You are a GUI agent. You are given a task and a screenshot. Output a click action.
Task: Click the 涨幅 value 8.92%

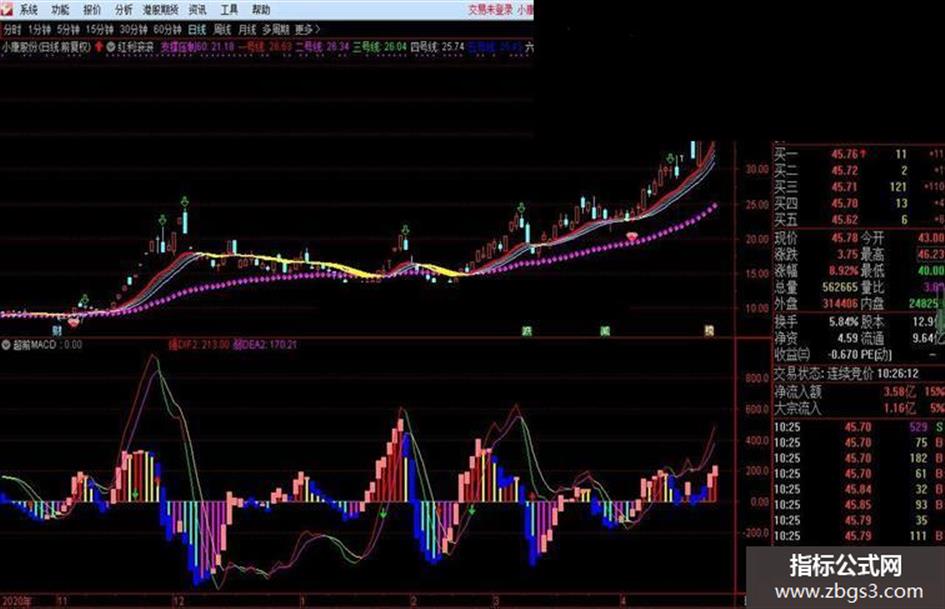coord(843,271)
